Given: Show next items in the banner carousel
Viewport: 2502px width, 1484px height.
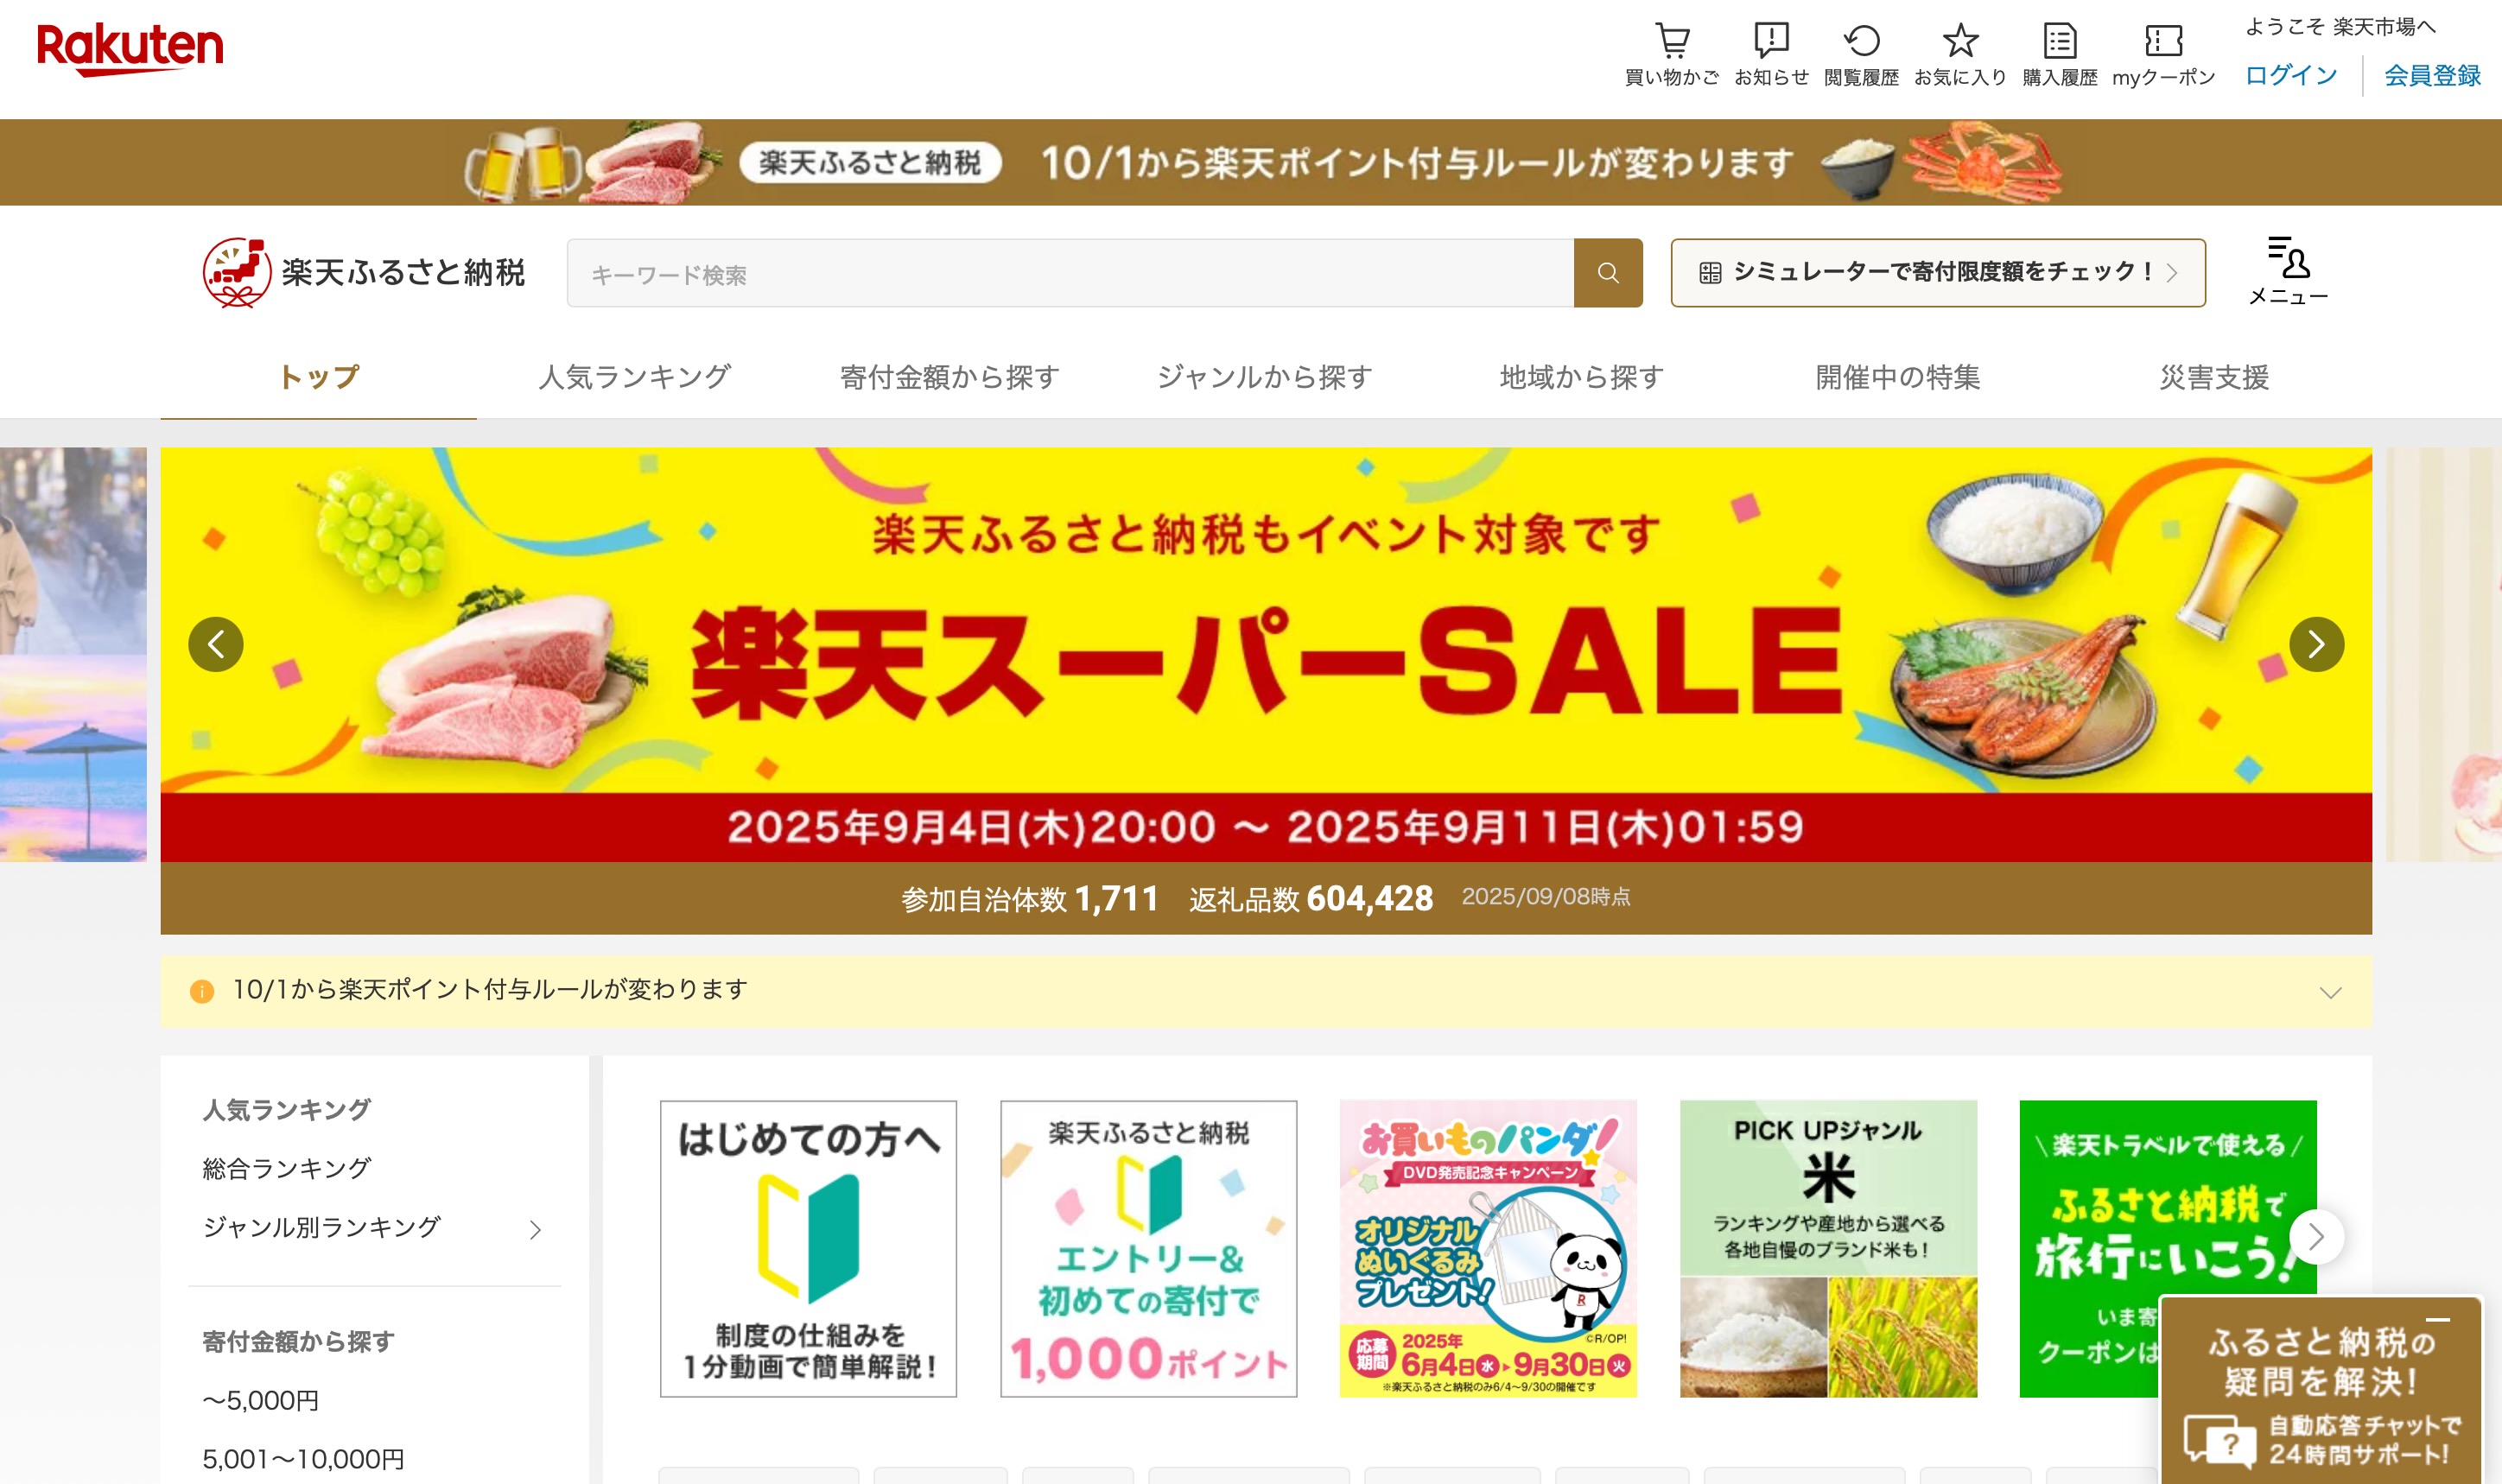Looking at the screenshot, I should pos(2315,1237).
